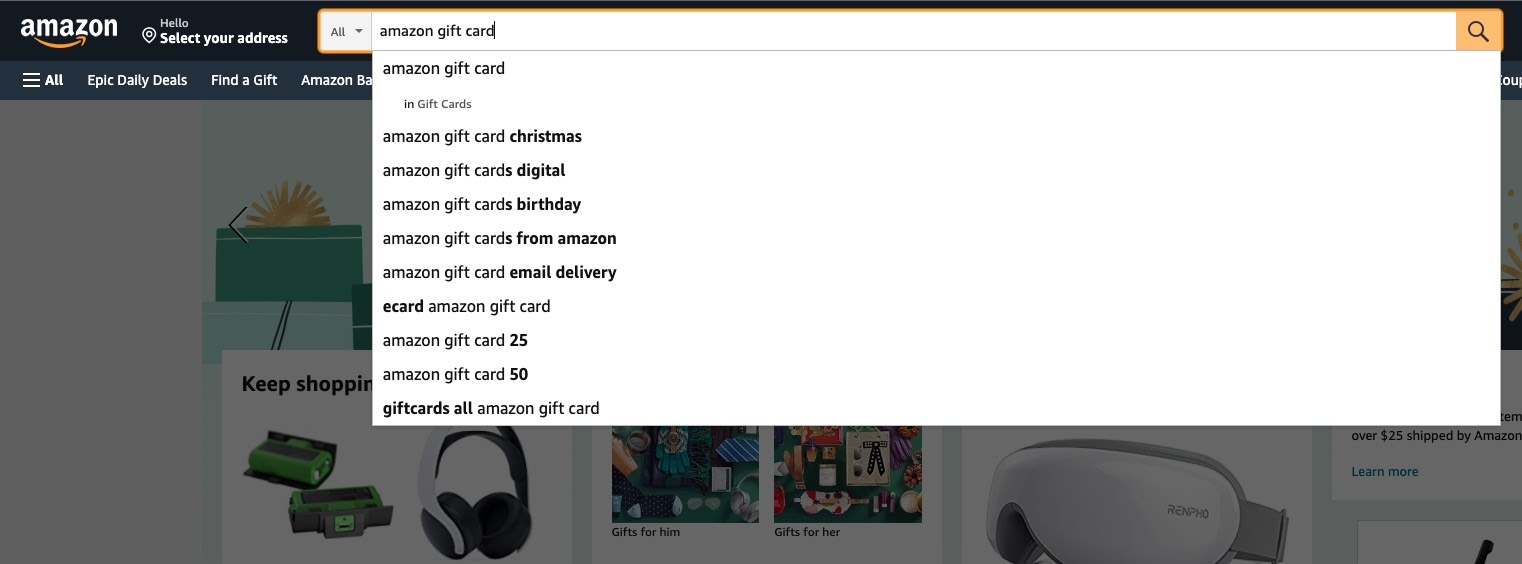Click inside the search text field
1522x564 pixels.
click(900, 31)
